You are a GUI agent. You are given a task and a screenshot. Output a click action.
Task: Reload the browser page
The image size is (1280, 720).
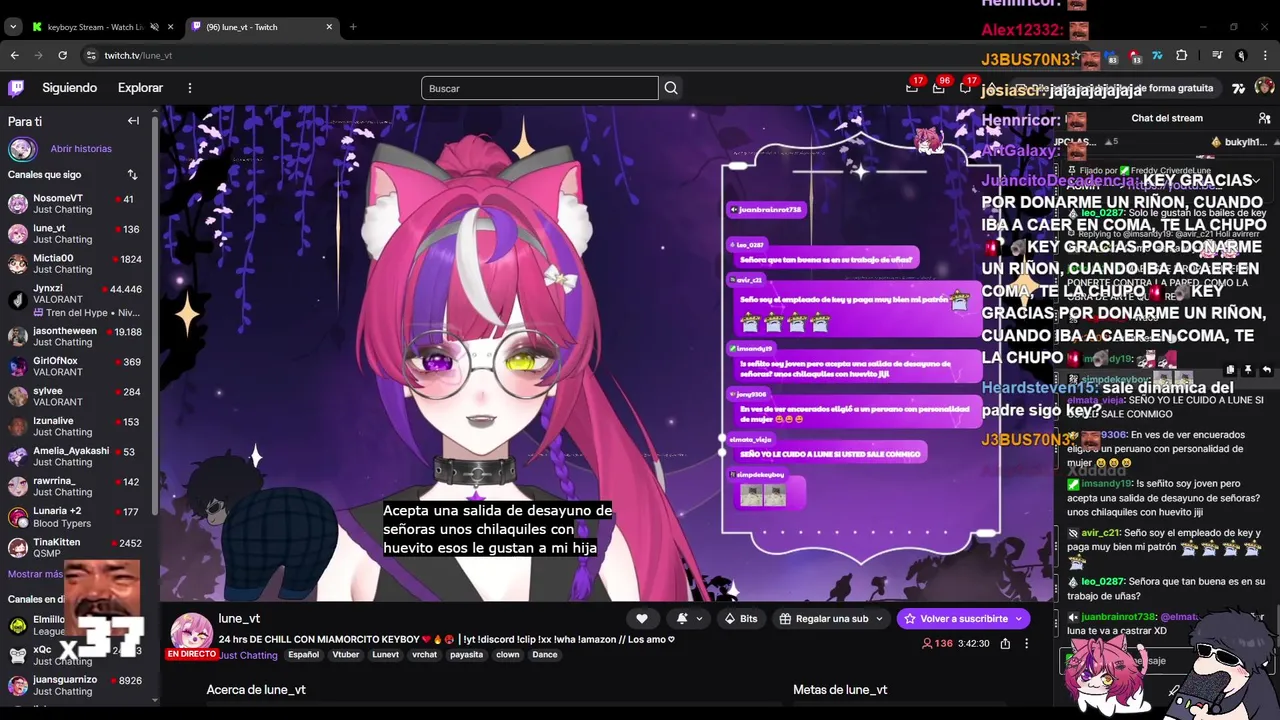coord(62,55)
